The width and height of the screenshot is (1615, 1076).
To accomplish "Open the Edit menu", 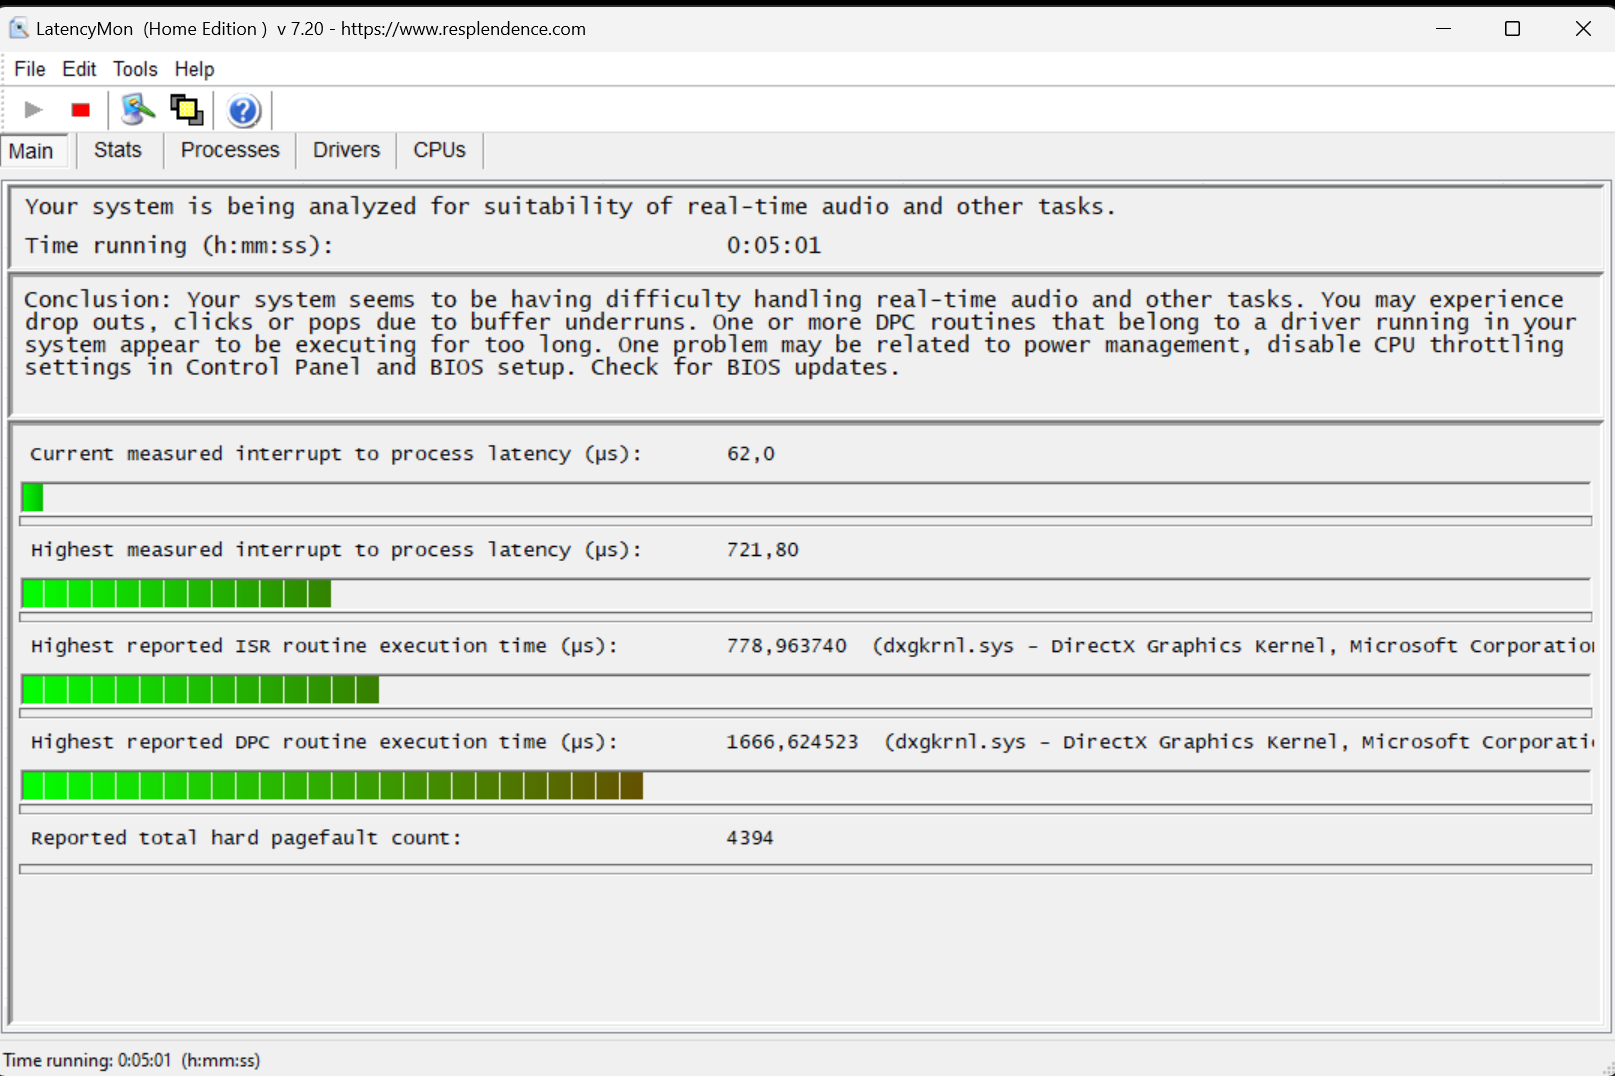I will coord(79,69).
